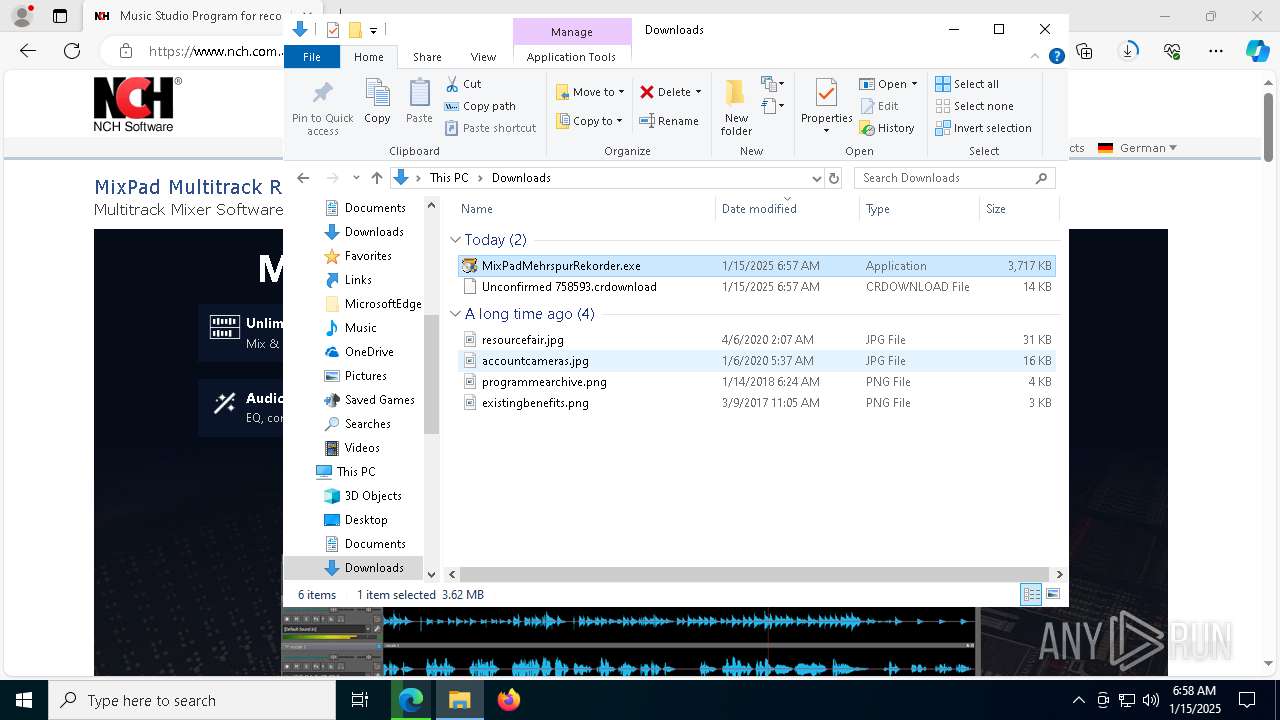Open the Move to dropdown
The height and width of the screenshot is (720, 1280).
pos(590,92)
